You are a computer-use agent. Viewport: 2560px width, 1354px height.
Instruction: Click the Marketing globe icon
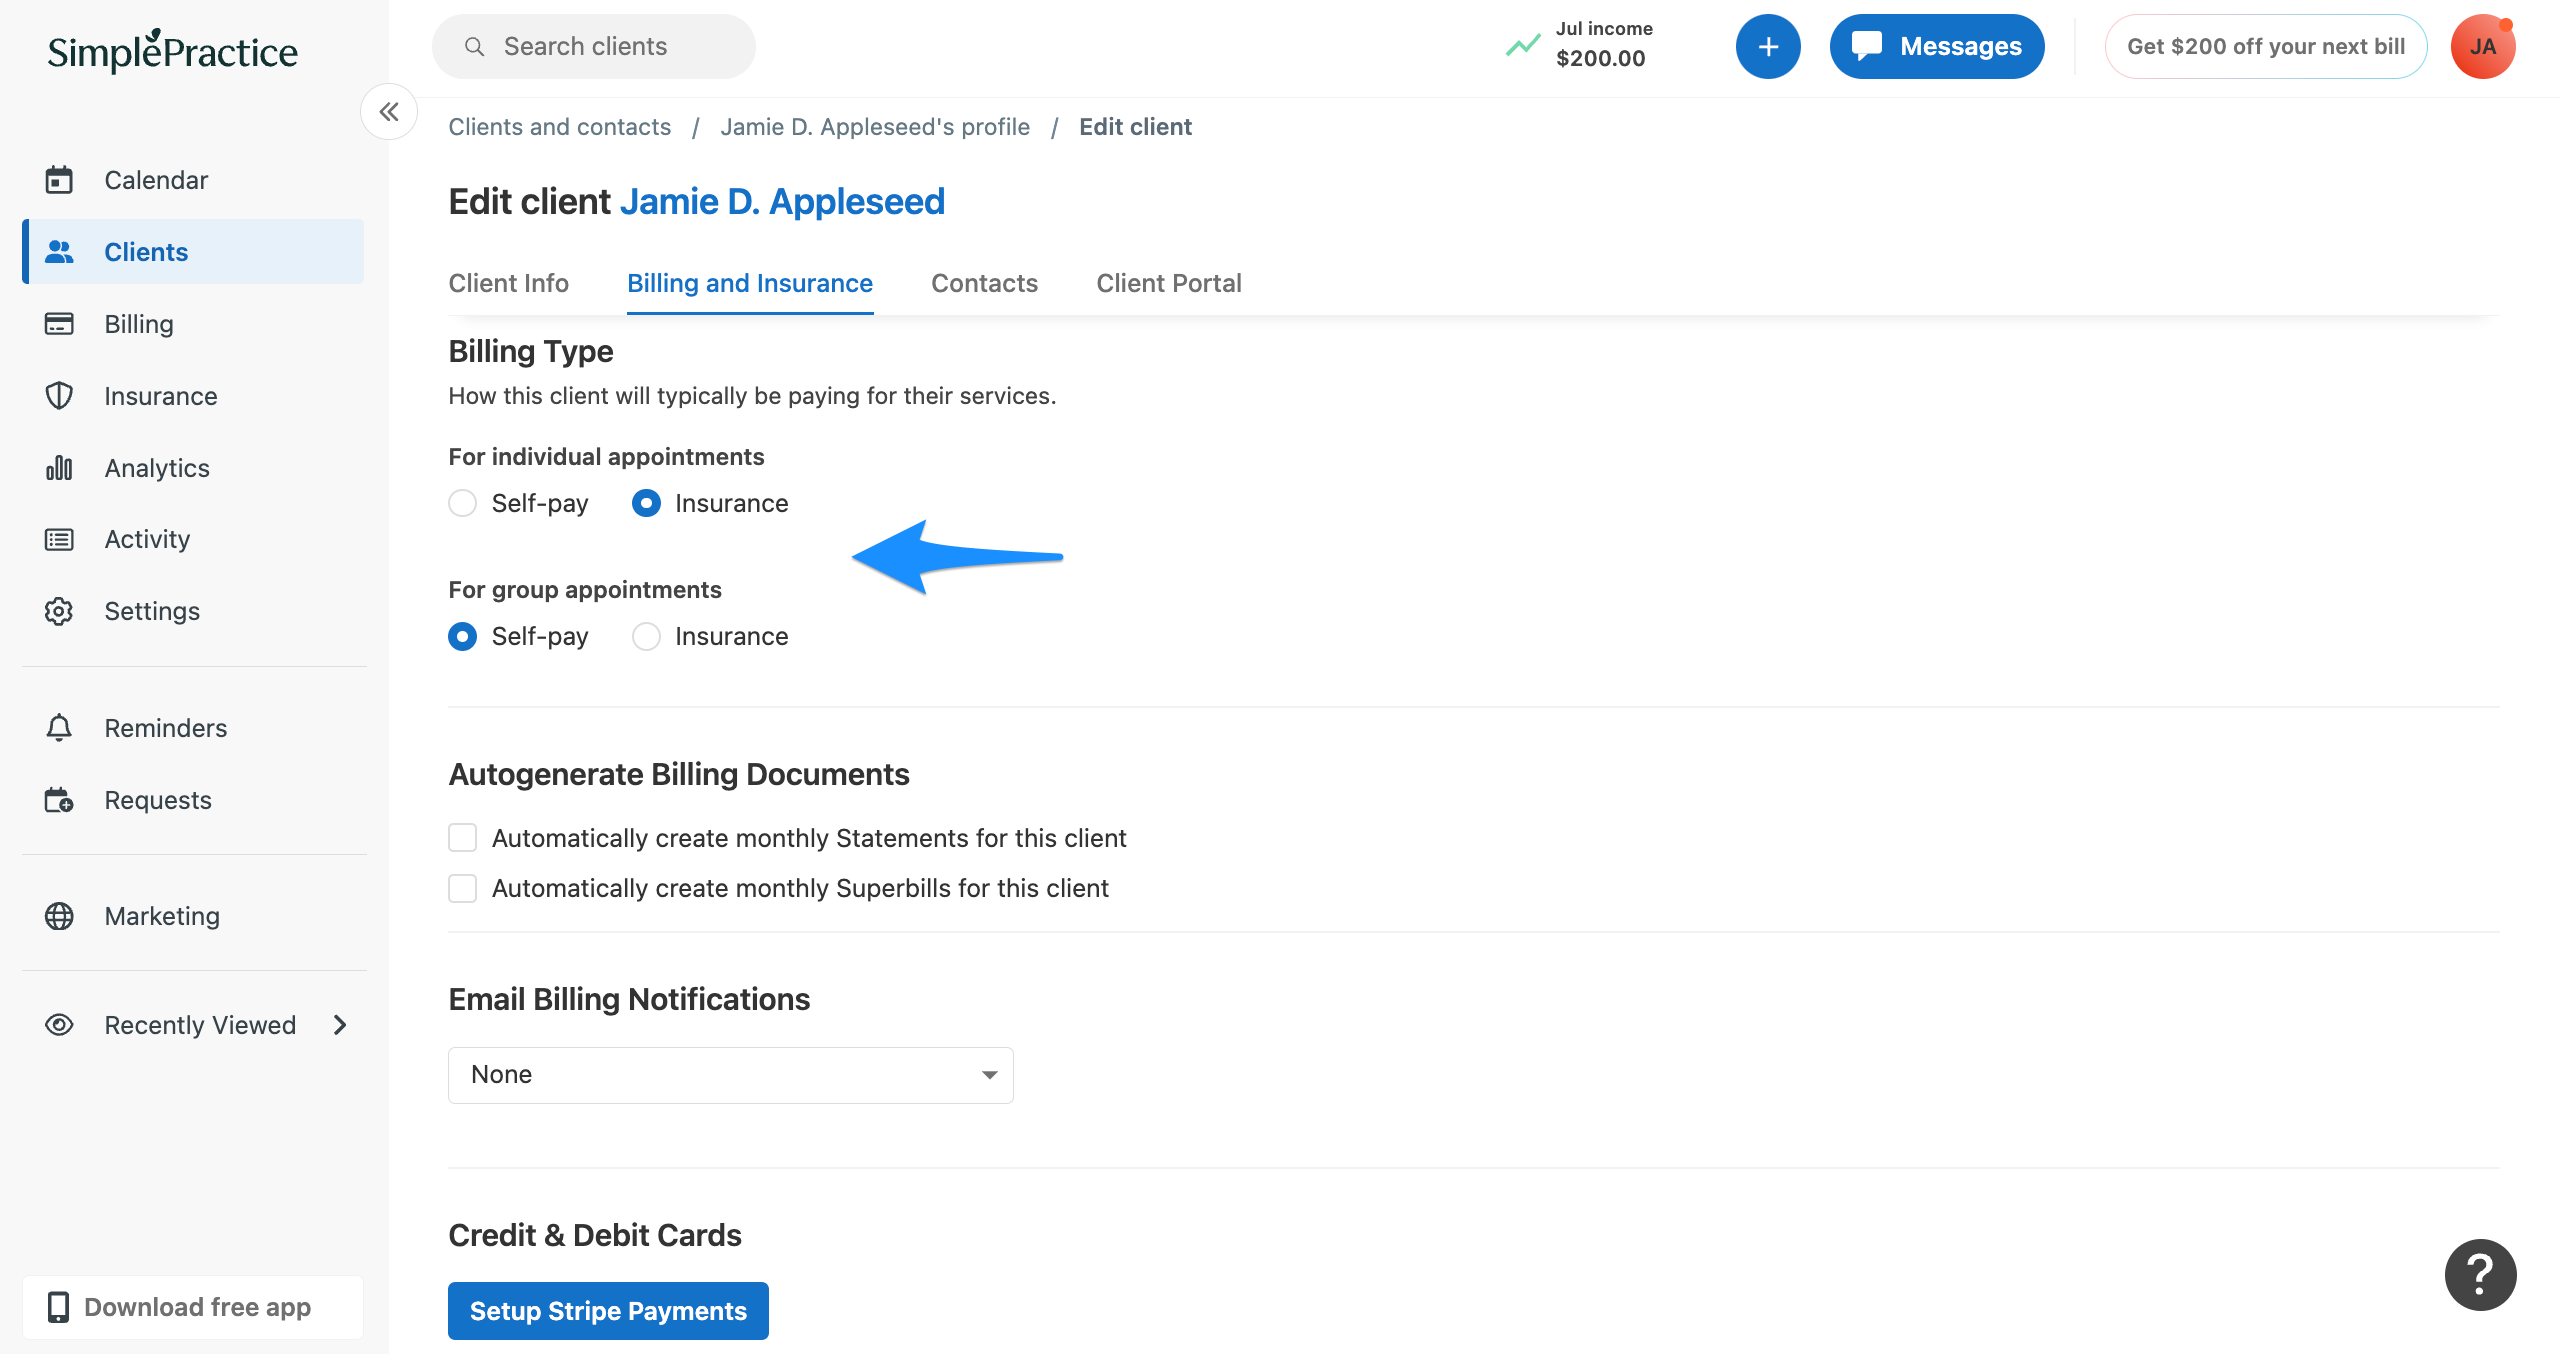(59, 916)
